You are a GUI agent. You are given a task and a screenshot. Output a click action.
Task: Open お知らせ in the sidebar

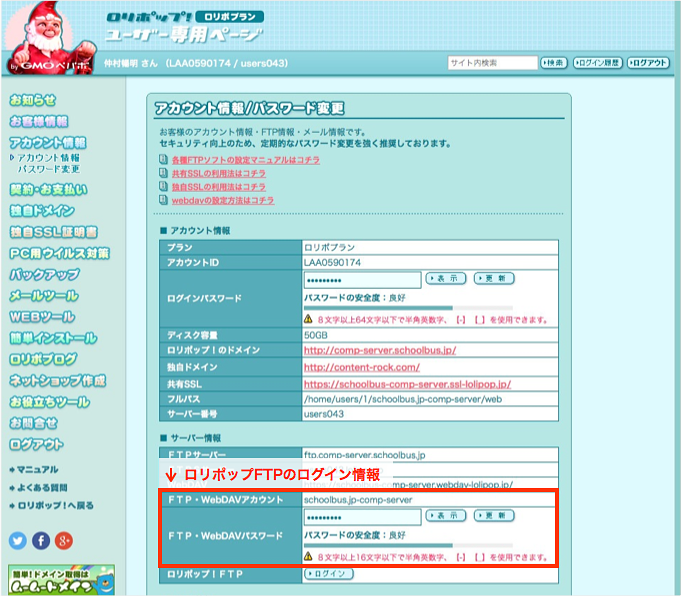pyautogui.click(x=33, y=100)
